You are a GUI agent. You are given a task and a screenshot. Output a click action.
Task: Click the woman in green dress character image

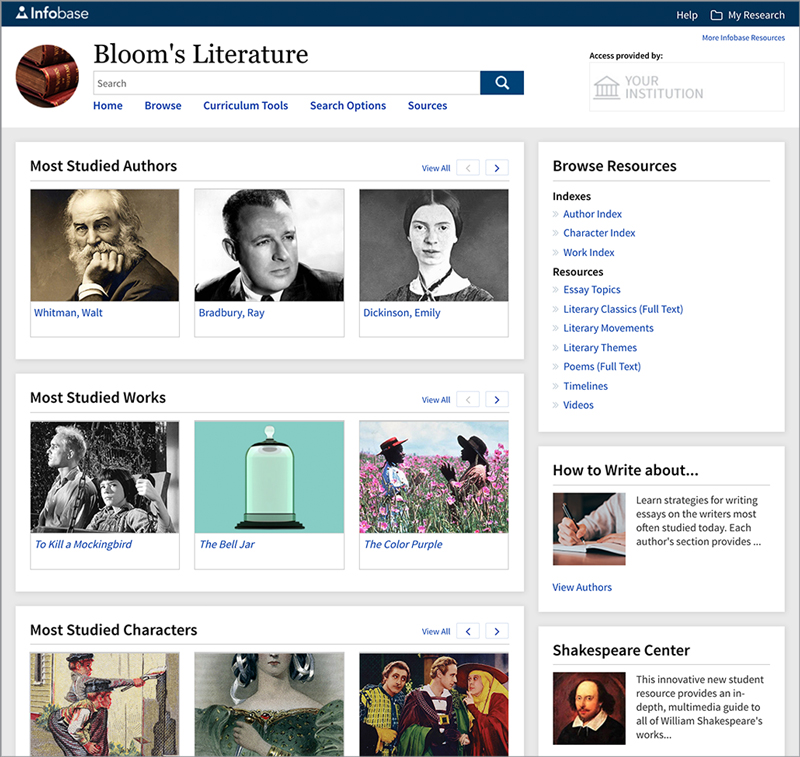pos(269,704)
